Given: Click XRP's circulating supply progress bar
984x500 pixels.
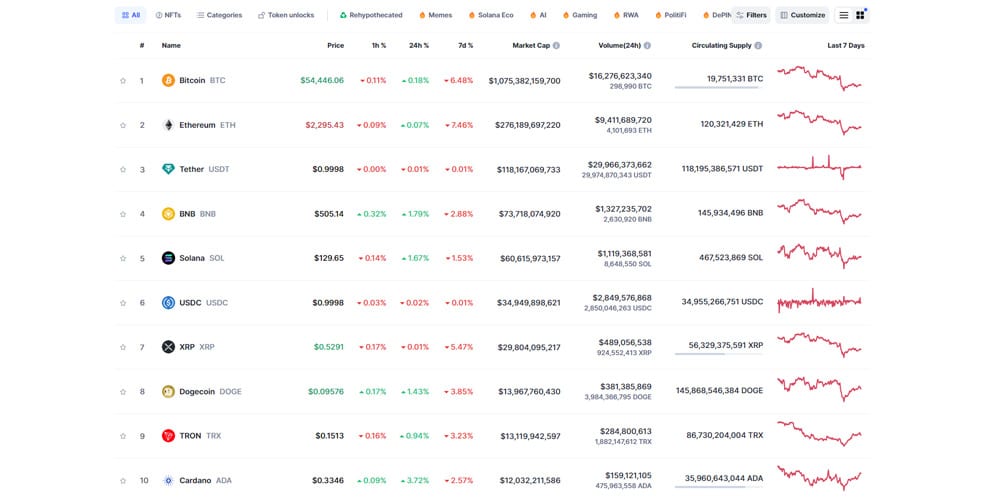Looking at the screenshot, I should tap(719, 354).
